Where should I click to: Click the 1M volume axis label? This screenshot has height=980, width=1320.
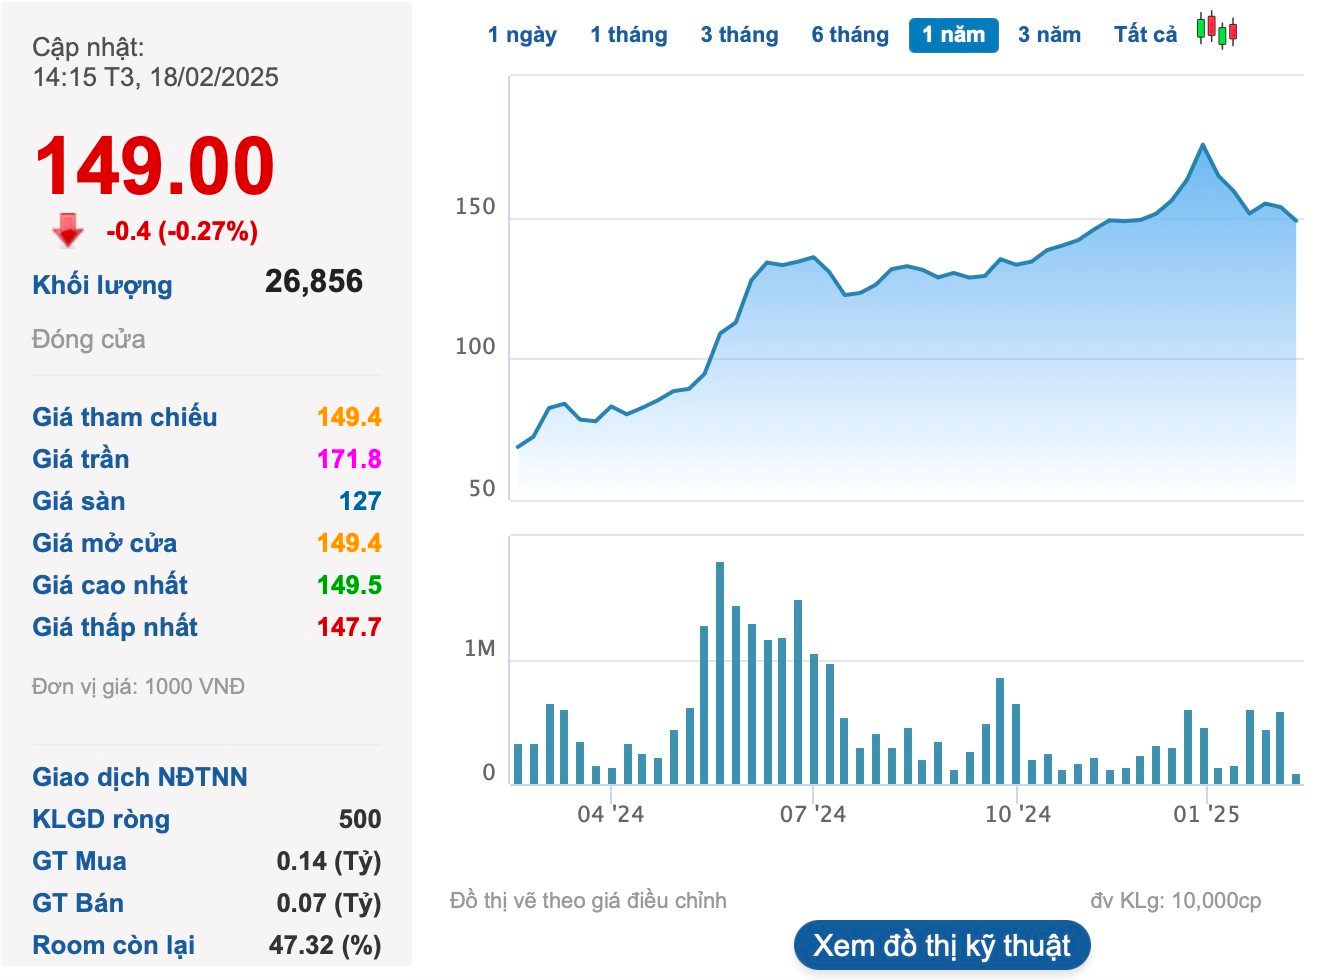(x=480, y=649)
